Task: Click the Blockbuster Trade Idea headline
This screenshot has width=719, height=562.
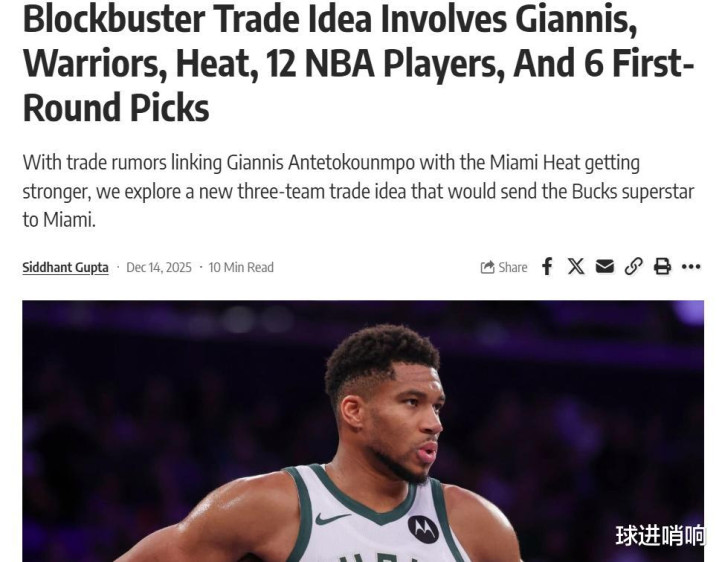Action: pos(358,63)
